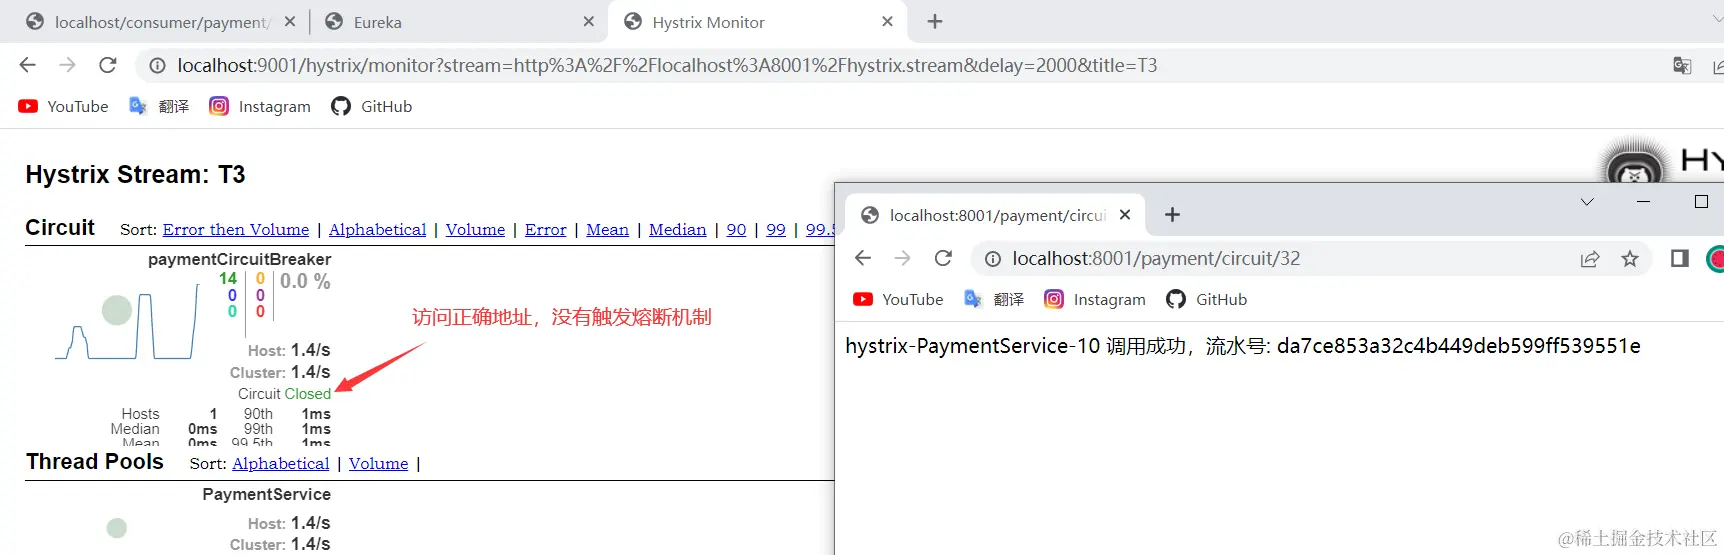Click the main window URL address field
Viewport: 1724px width, 555px height.
coord(900,65)
